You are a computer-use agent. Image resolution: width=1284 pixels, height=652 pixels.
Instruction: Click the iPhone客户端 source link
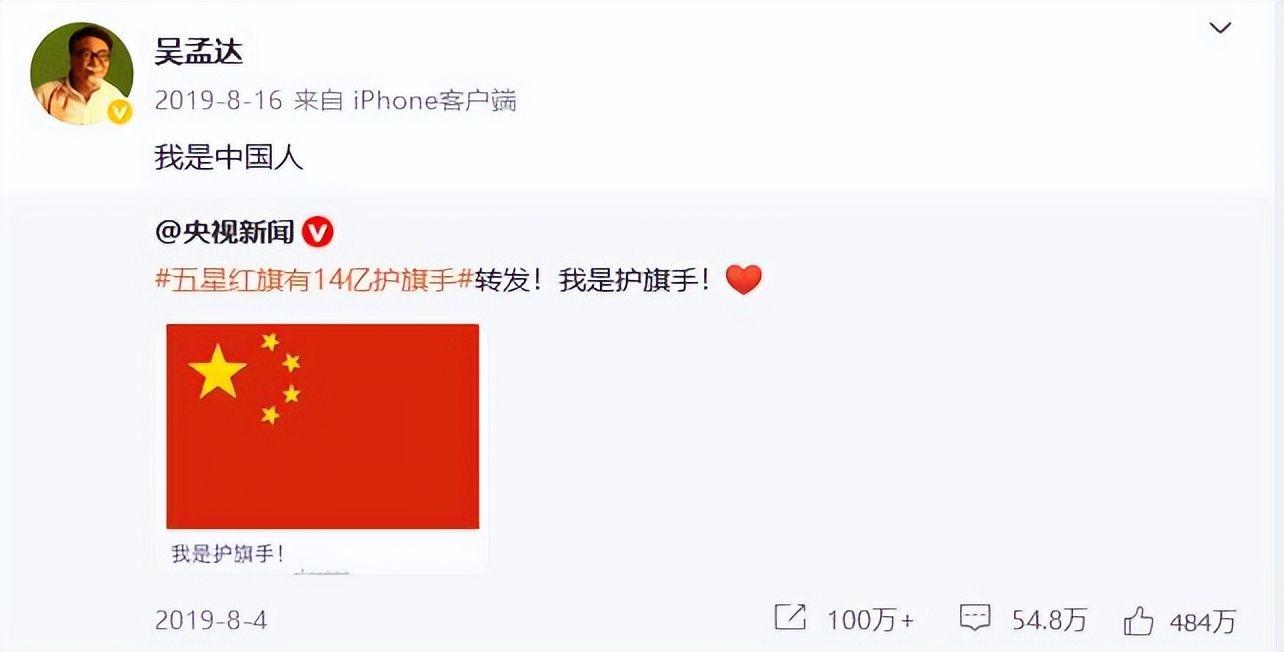[435, 101]
